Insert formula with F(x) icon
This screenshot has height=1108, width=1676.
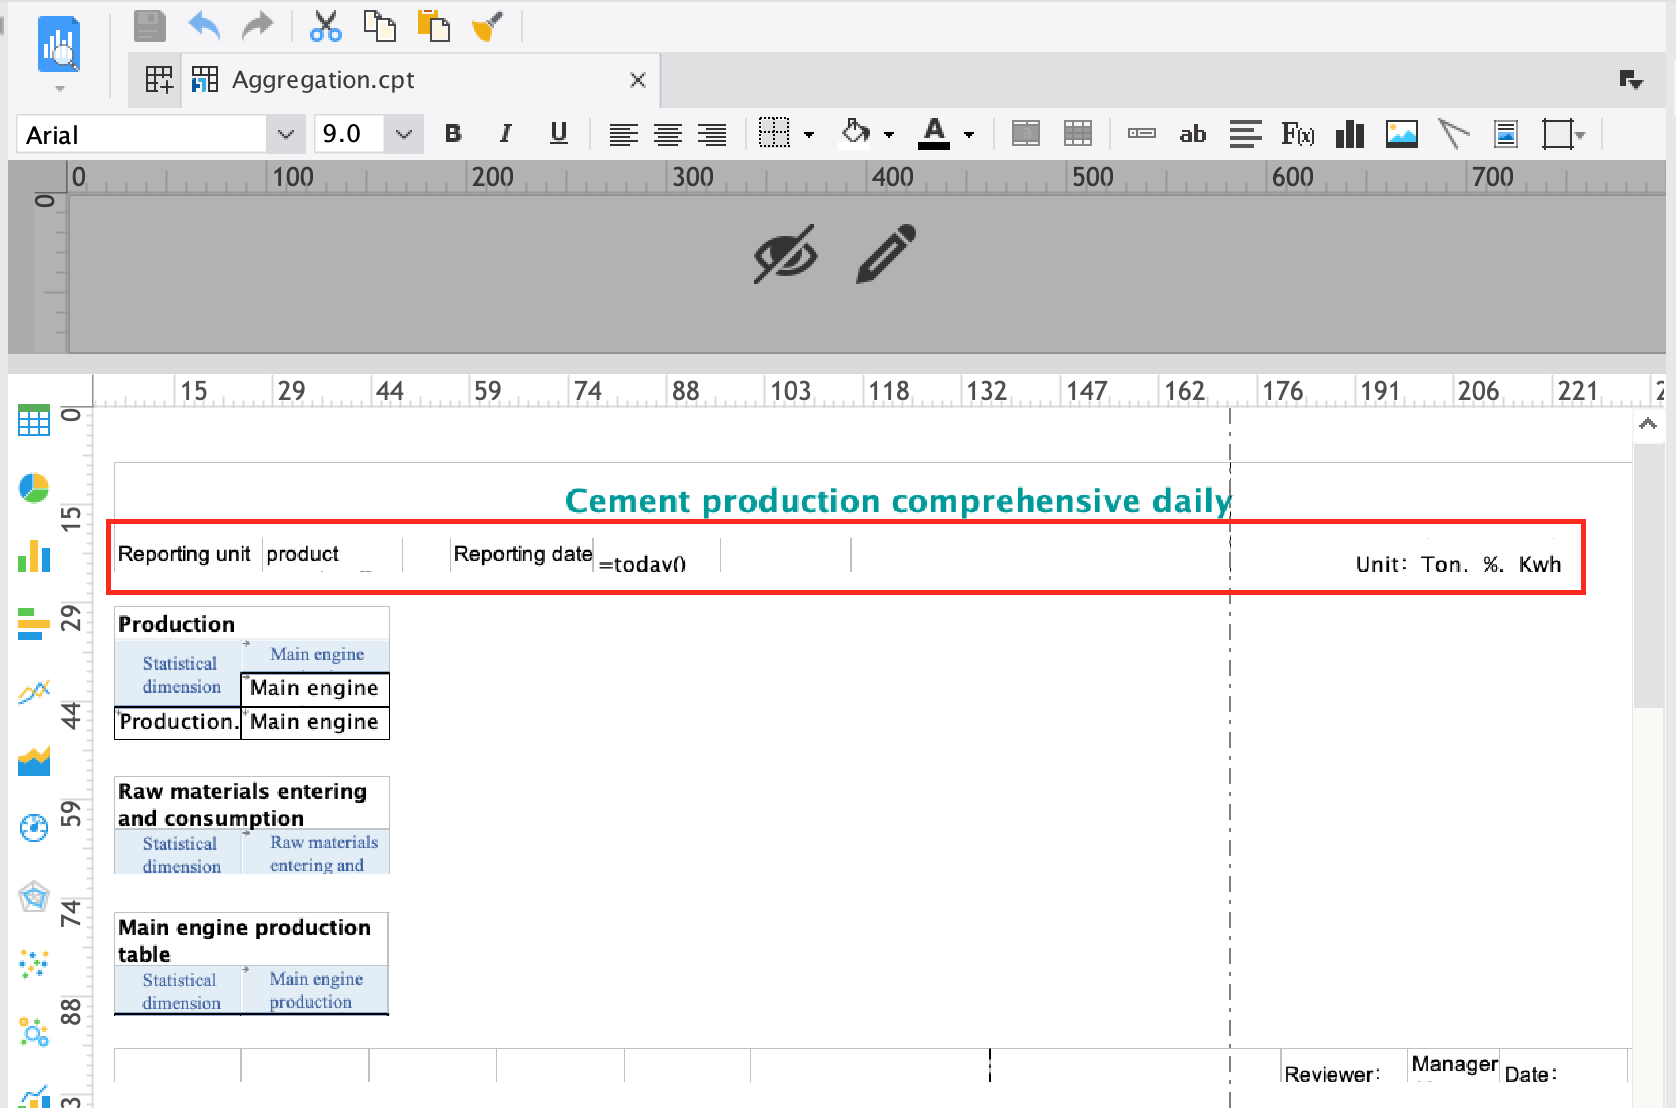[x=1298, y=134]
